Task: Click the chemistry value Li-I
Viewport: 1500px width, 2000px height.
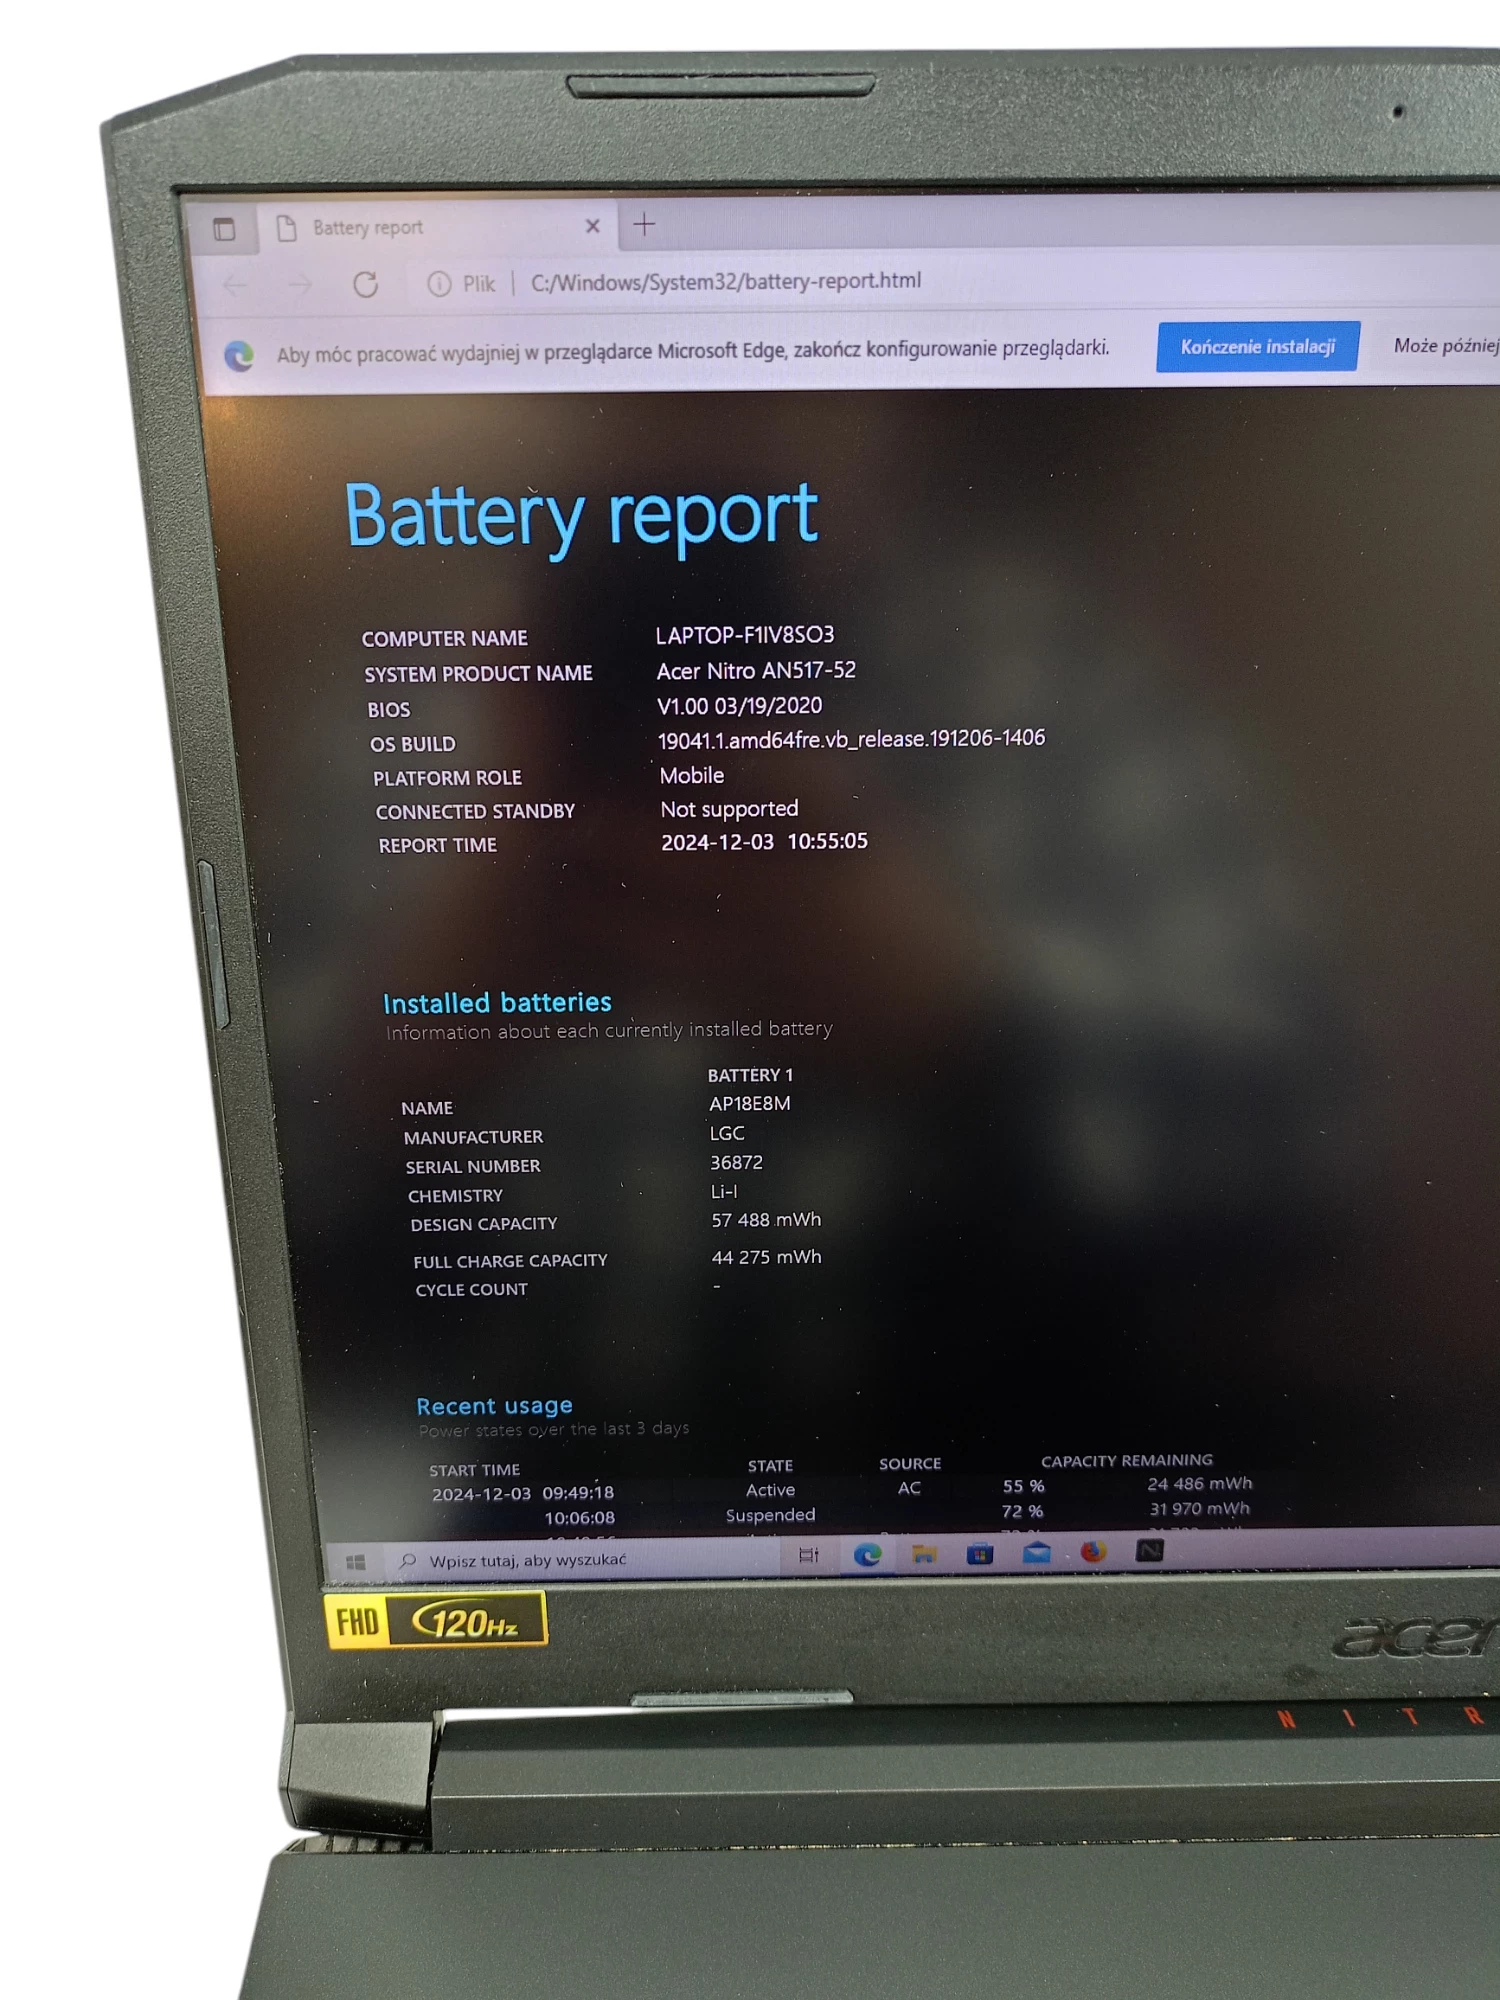Action: [724, 1192]
